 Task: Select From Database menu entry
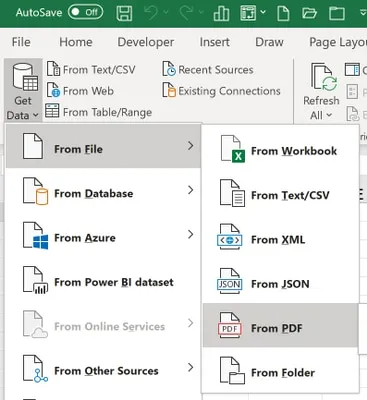[x=103, y=190]
